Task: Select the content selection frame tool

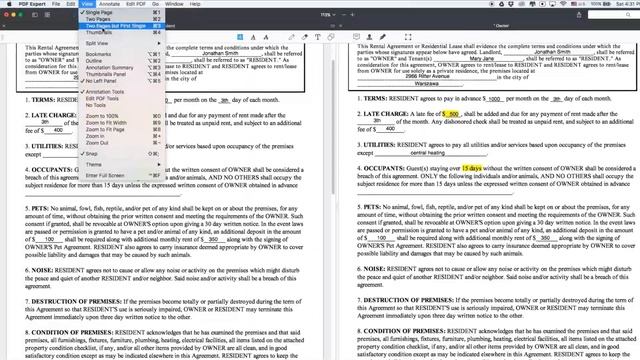Action: click(408, 37)
